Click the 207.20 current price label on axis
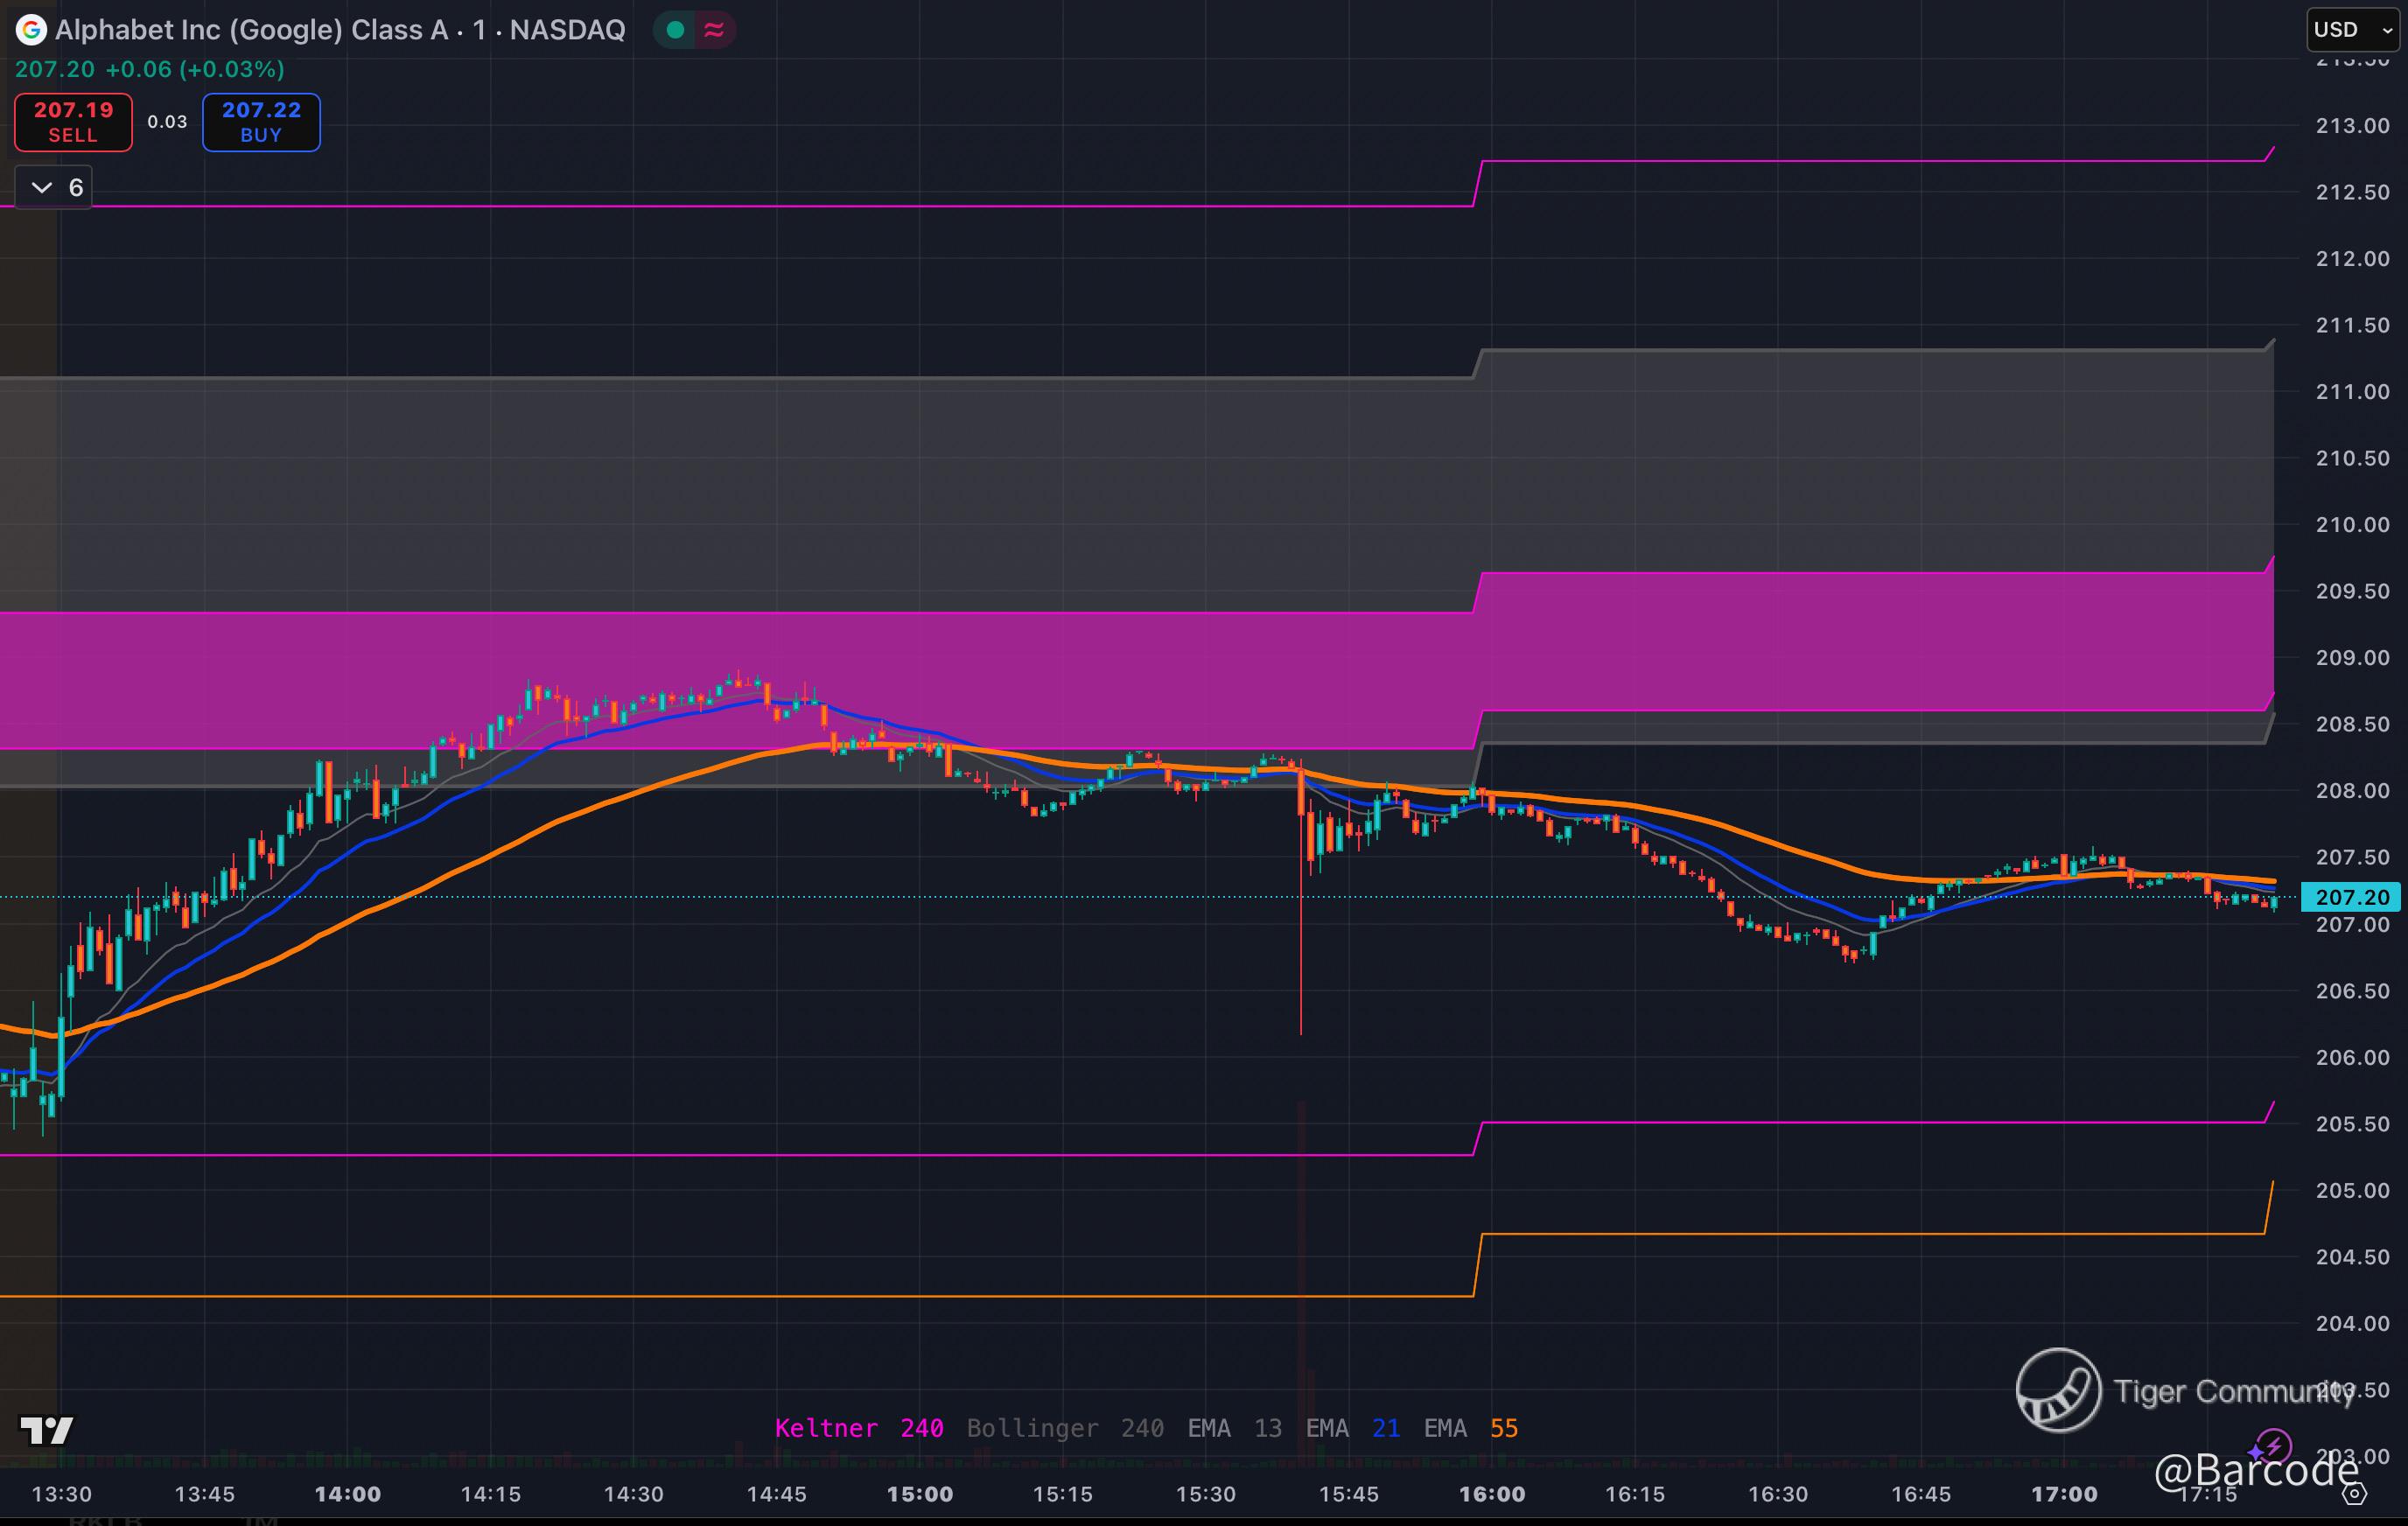The height and width of the screenshot is (1526, 2408). (x=2350, y=897)
